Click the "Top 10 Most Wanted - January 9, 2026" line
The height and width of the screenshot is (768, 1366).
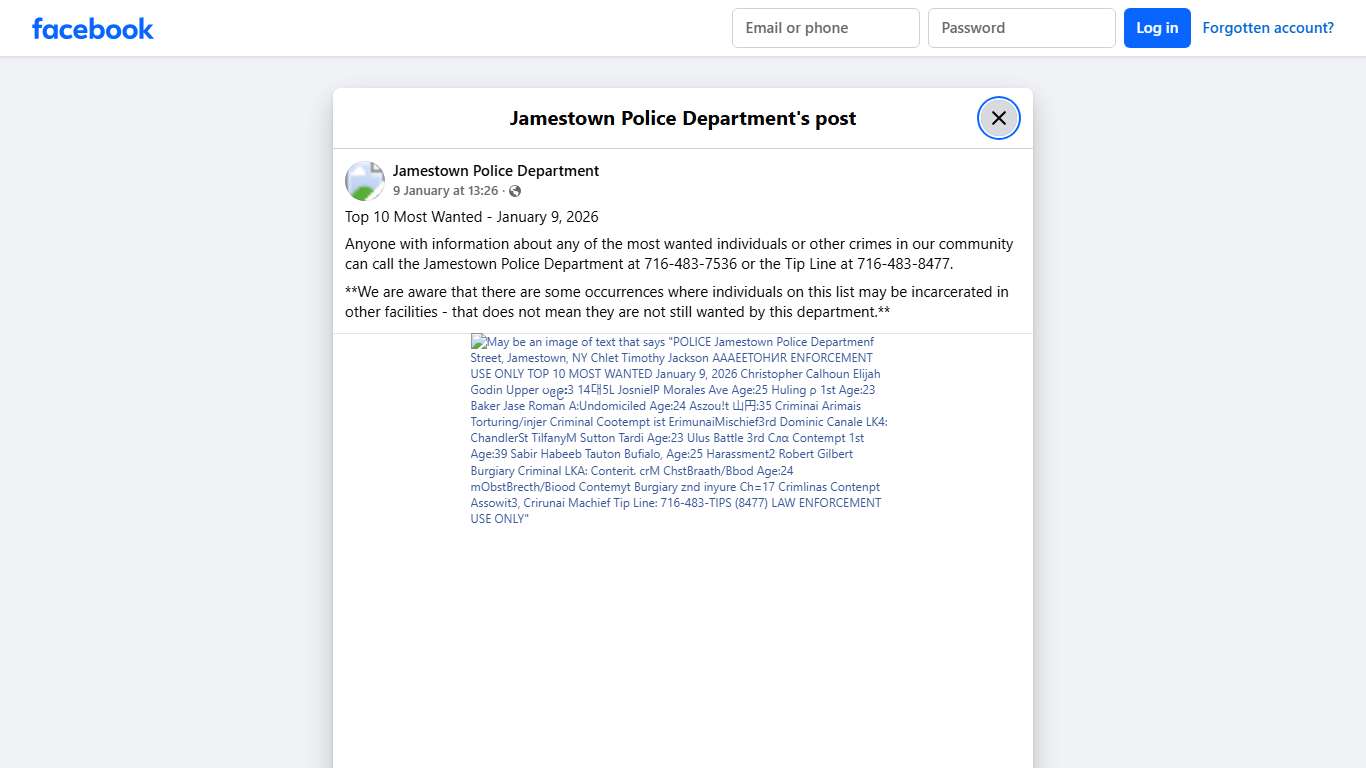[471, 217]
